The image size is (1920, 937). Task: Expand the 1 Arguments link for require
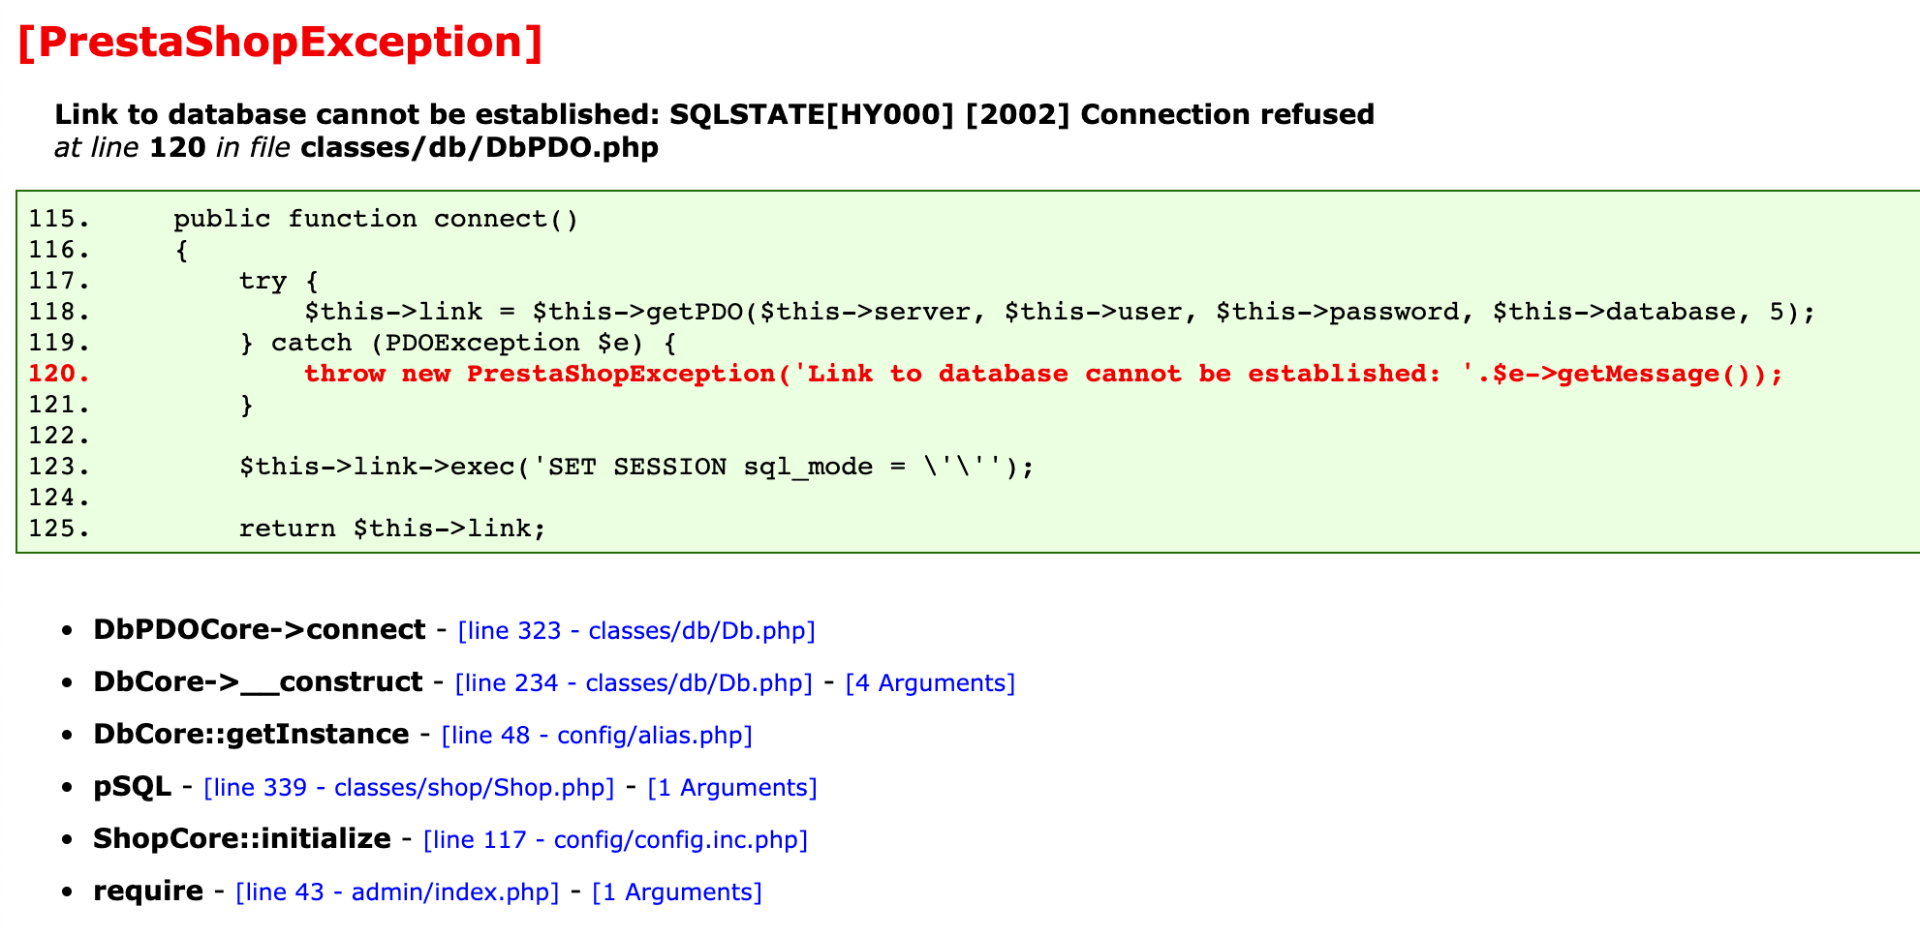pyautogui.click(x=677, y=892)
